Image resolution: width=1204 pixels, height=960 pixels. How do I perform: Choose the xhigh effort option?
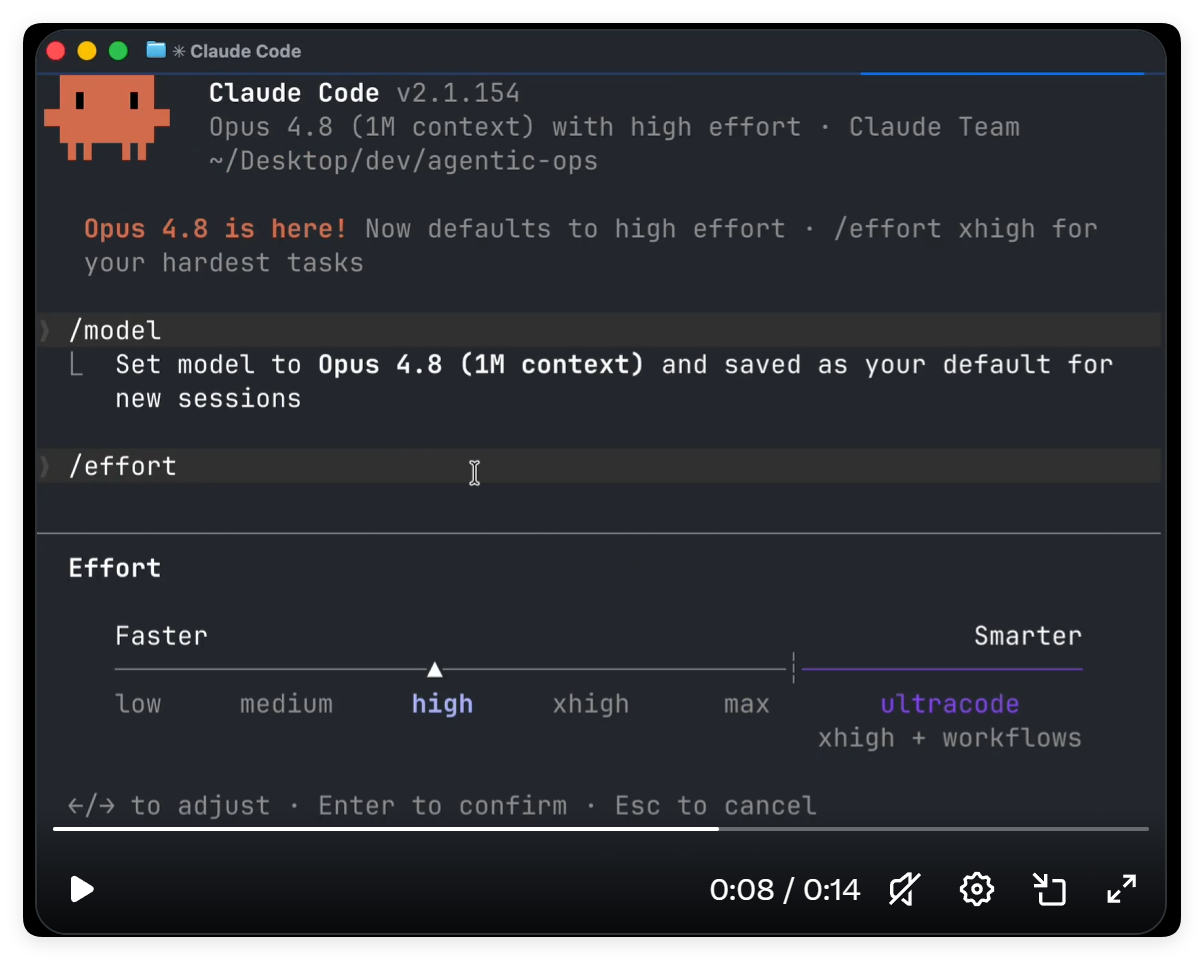click(591, 704)
